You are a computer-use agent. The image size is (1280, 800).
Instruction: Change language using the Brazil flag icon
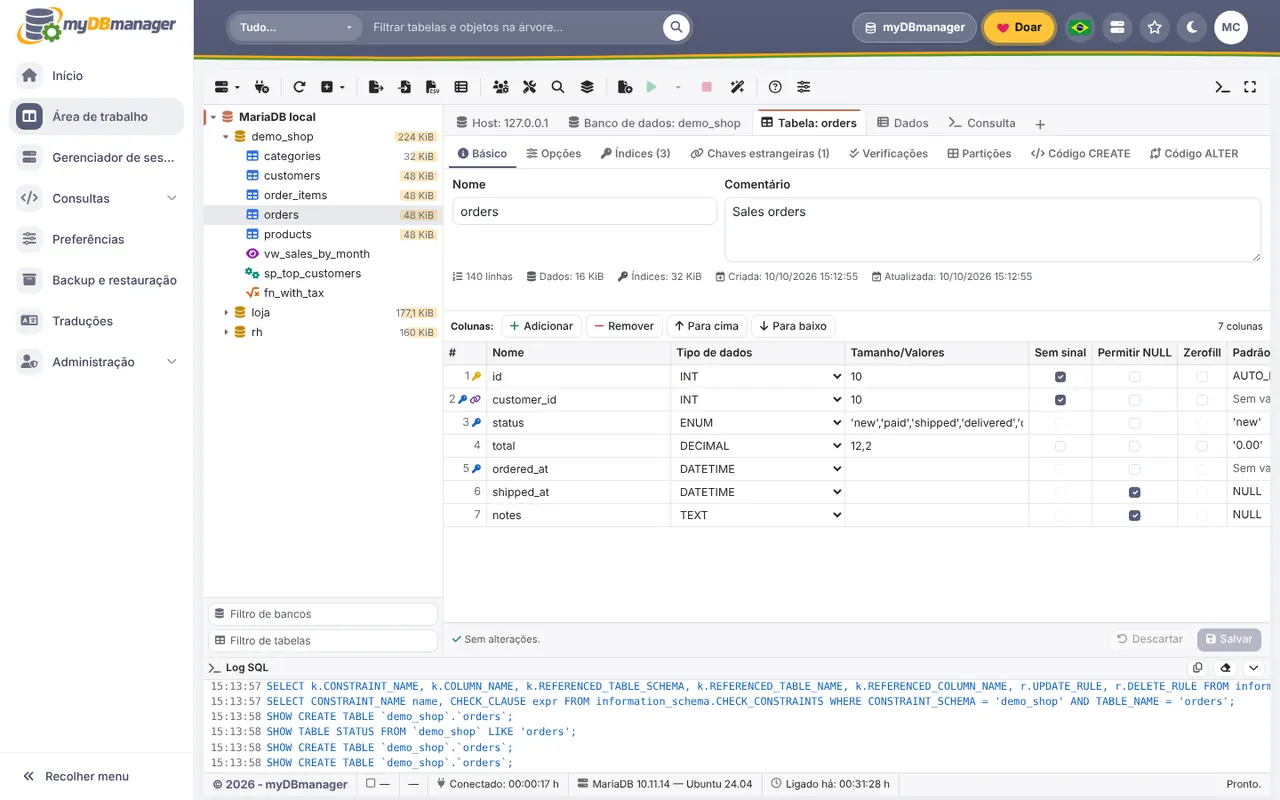coord(1080,27)
